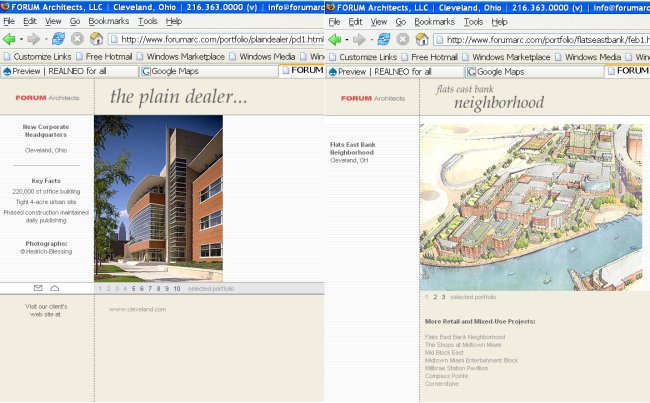Open Edit menu in right window
Screen dimensions: 650x403
[x=355, y=22]
